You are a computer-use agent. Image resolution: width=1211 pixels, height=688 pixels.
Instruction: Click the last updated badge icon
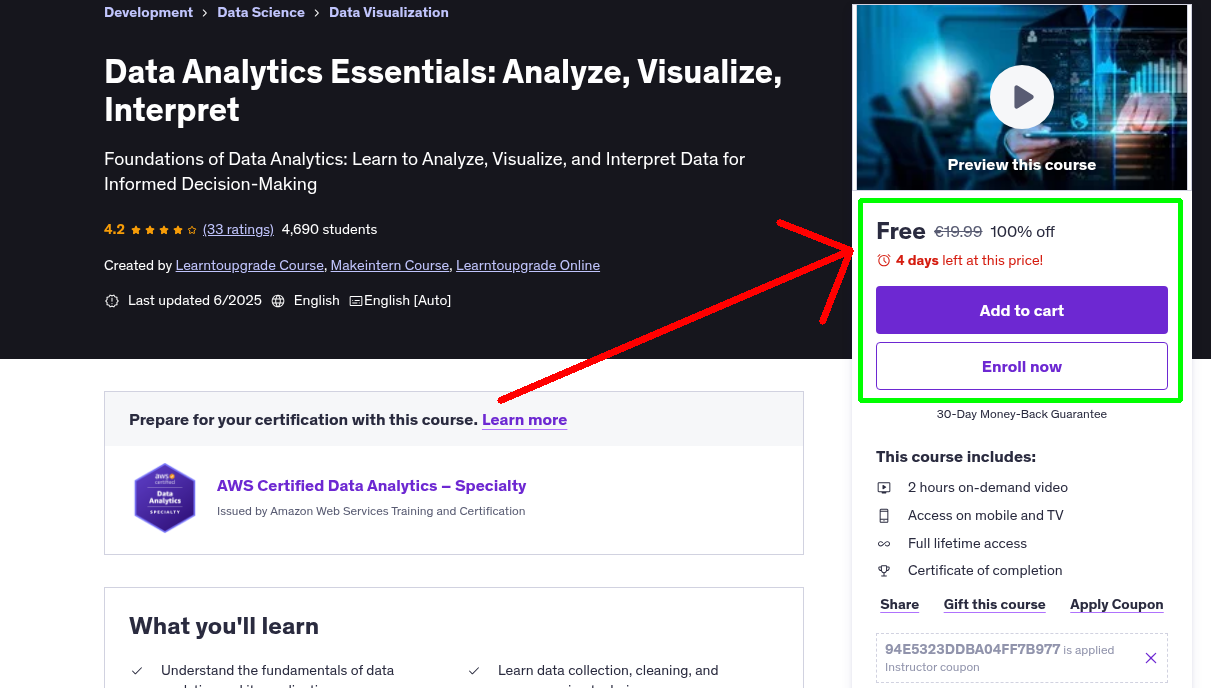[x=112, y=301]
